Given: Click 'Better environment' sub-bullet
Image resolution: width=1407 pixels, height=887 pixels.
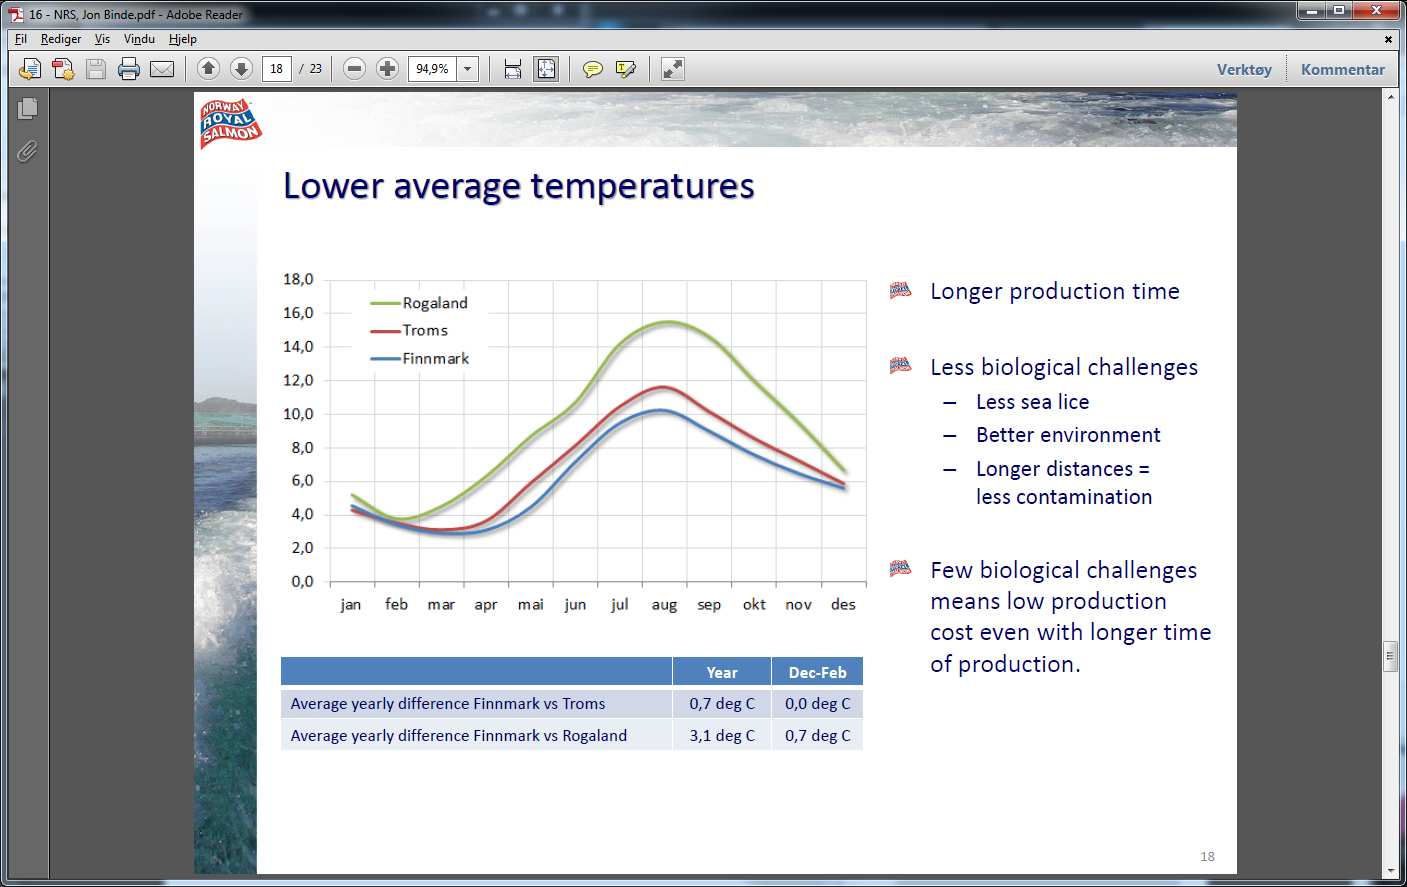Looking at the screenshot, I should (1068, 435).
